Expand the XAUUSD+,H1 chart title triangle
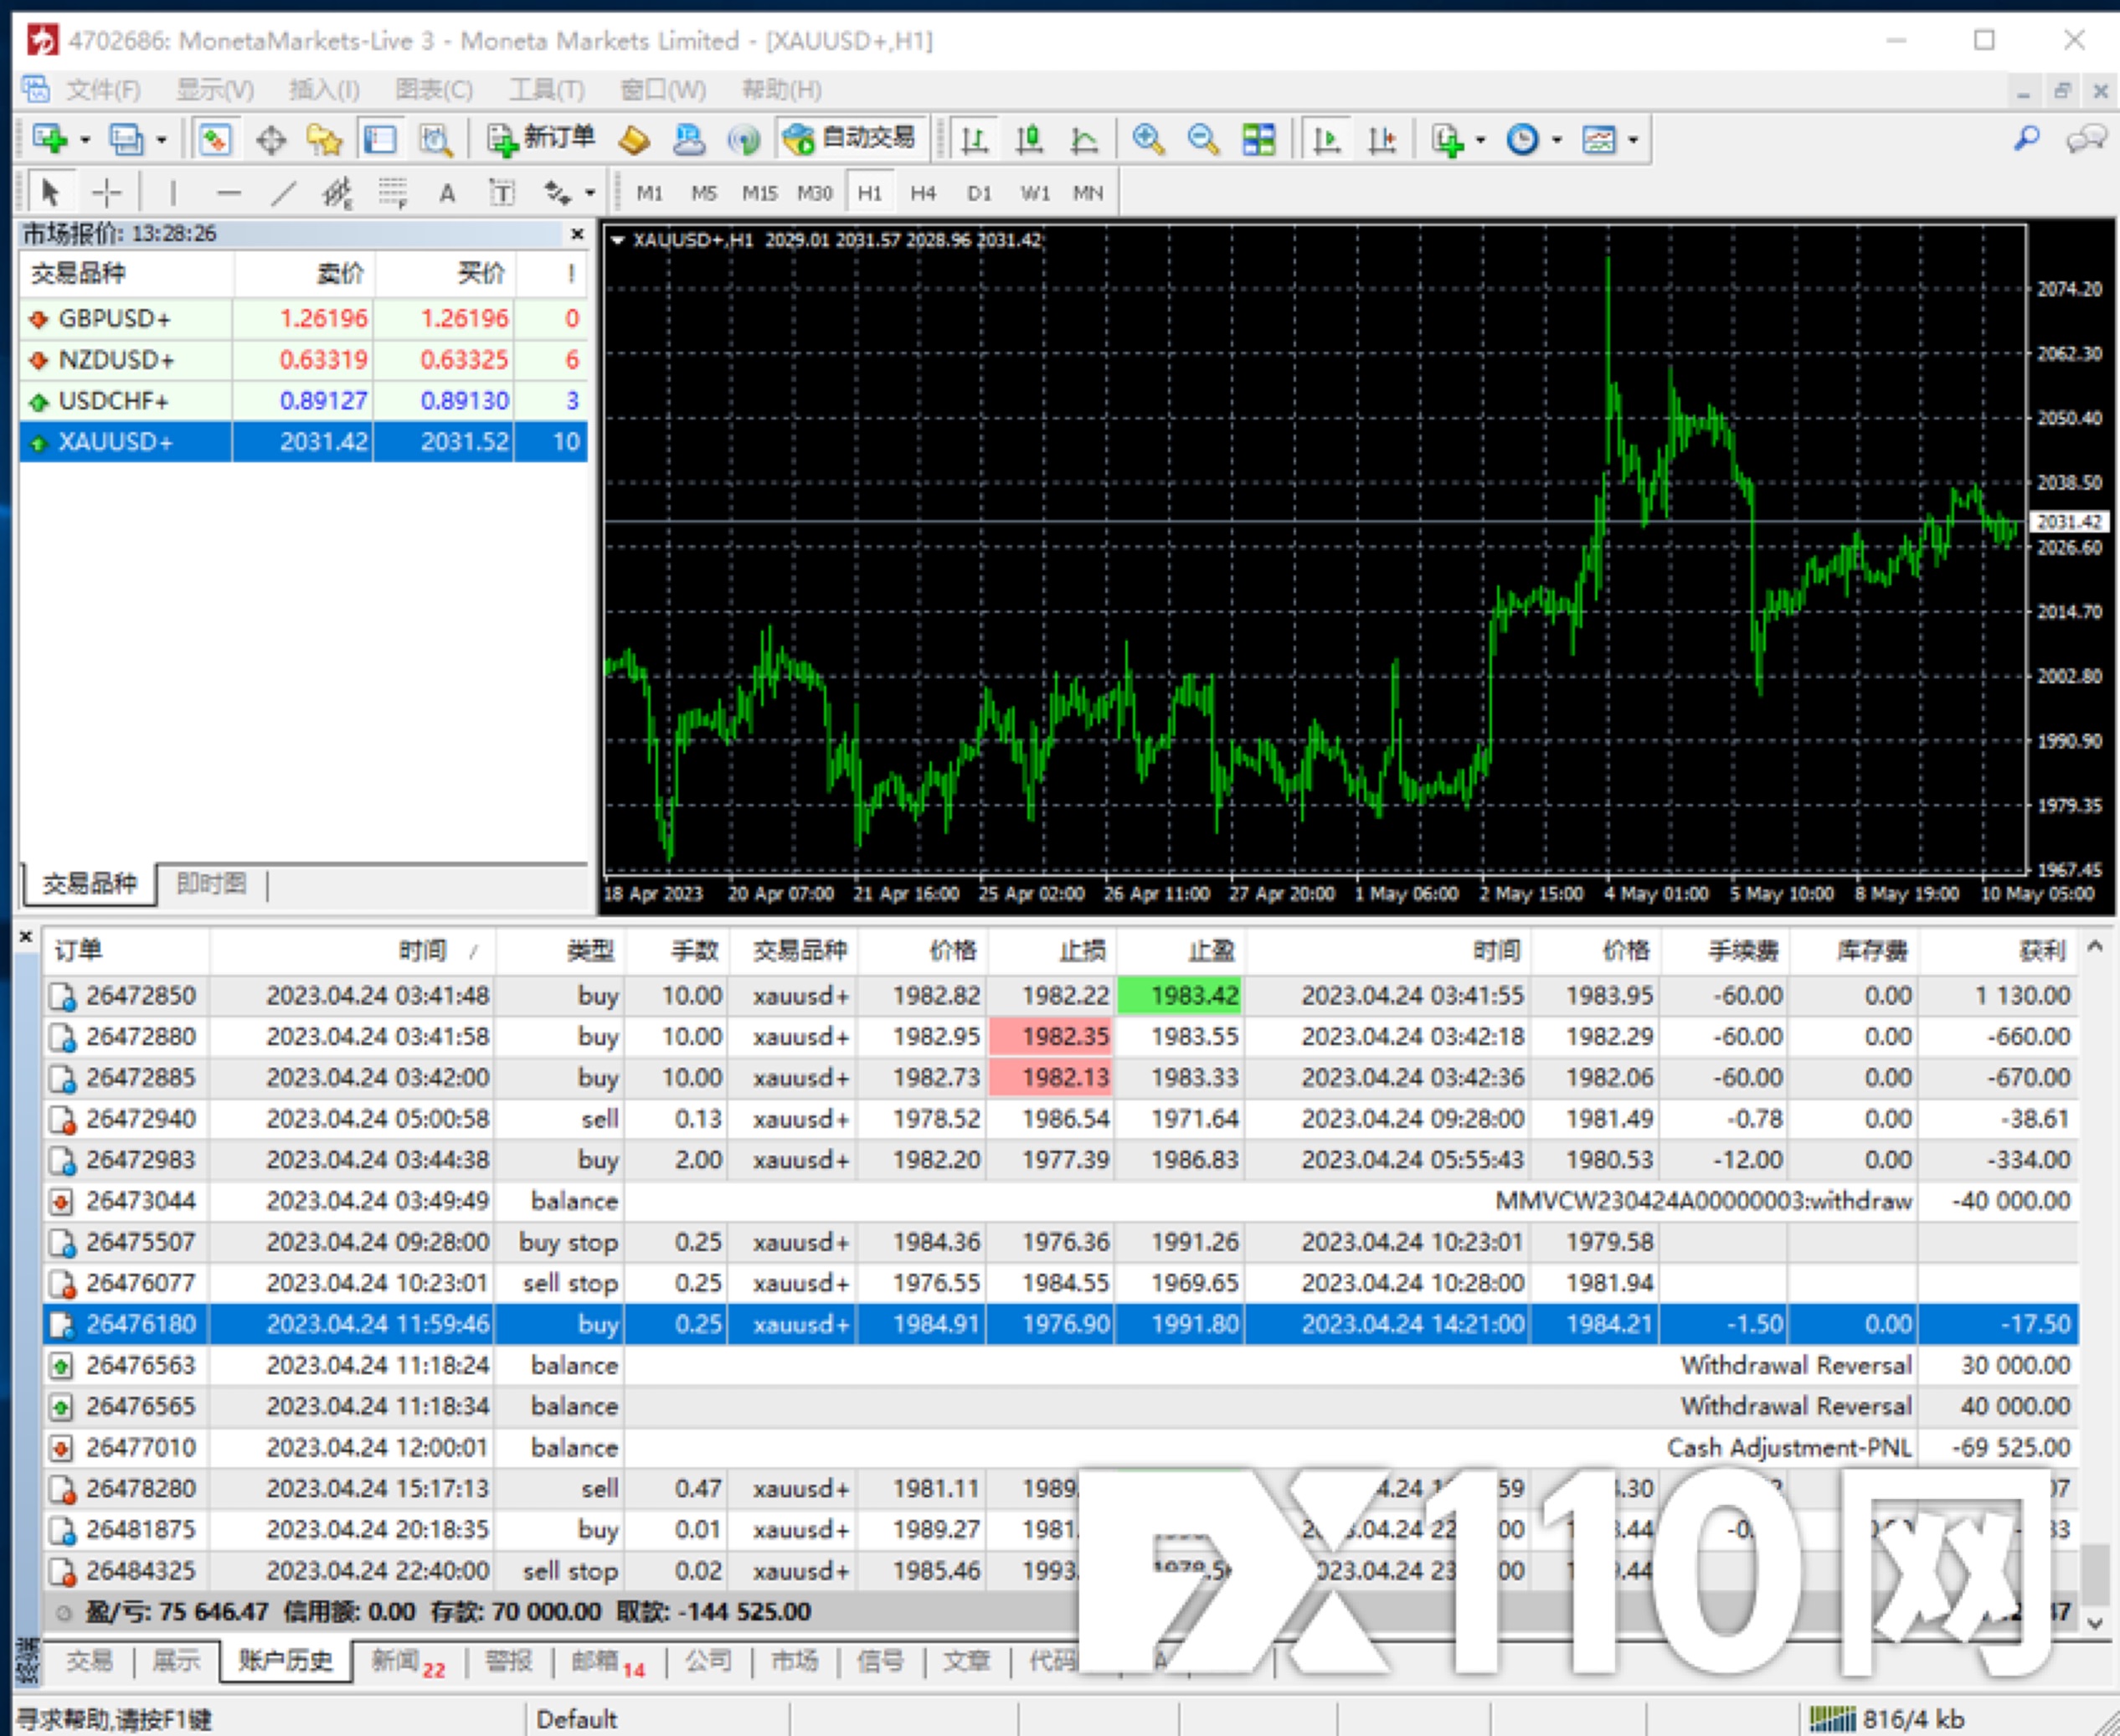Viewport: 2120px width, 1736px height. 618,240
